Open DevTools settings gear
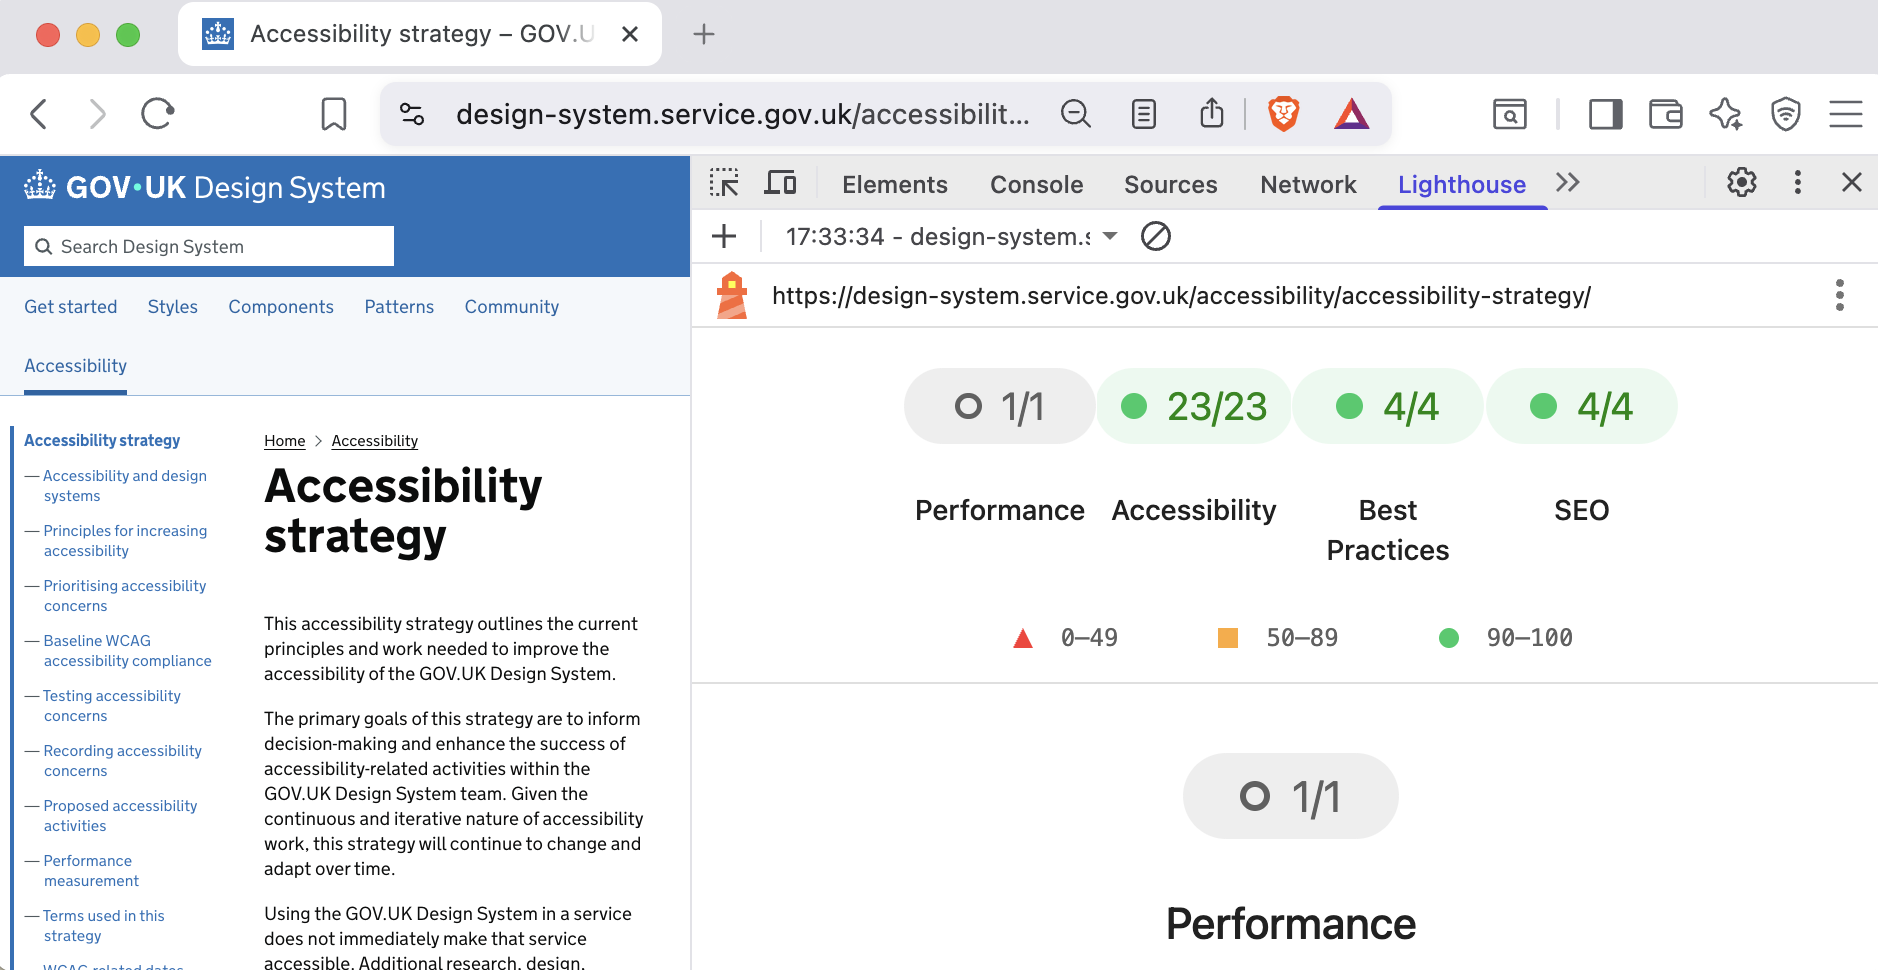The width and height of the screenshot is (1878, 970). (1741, 182)
